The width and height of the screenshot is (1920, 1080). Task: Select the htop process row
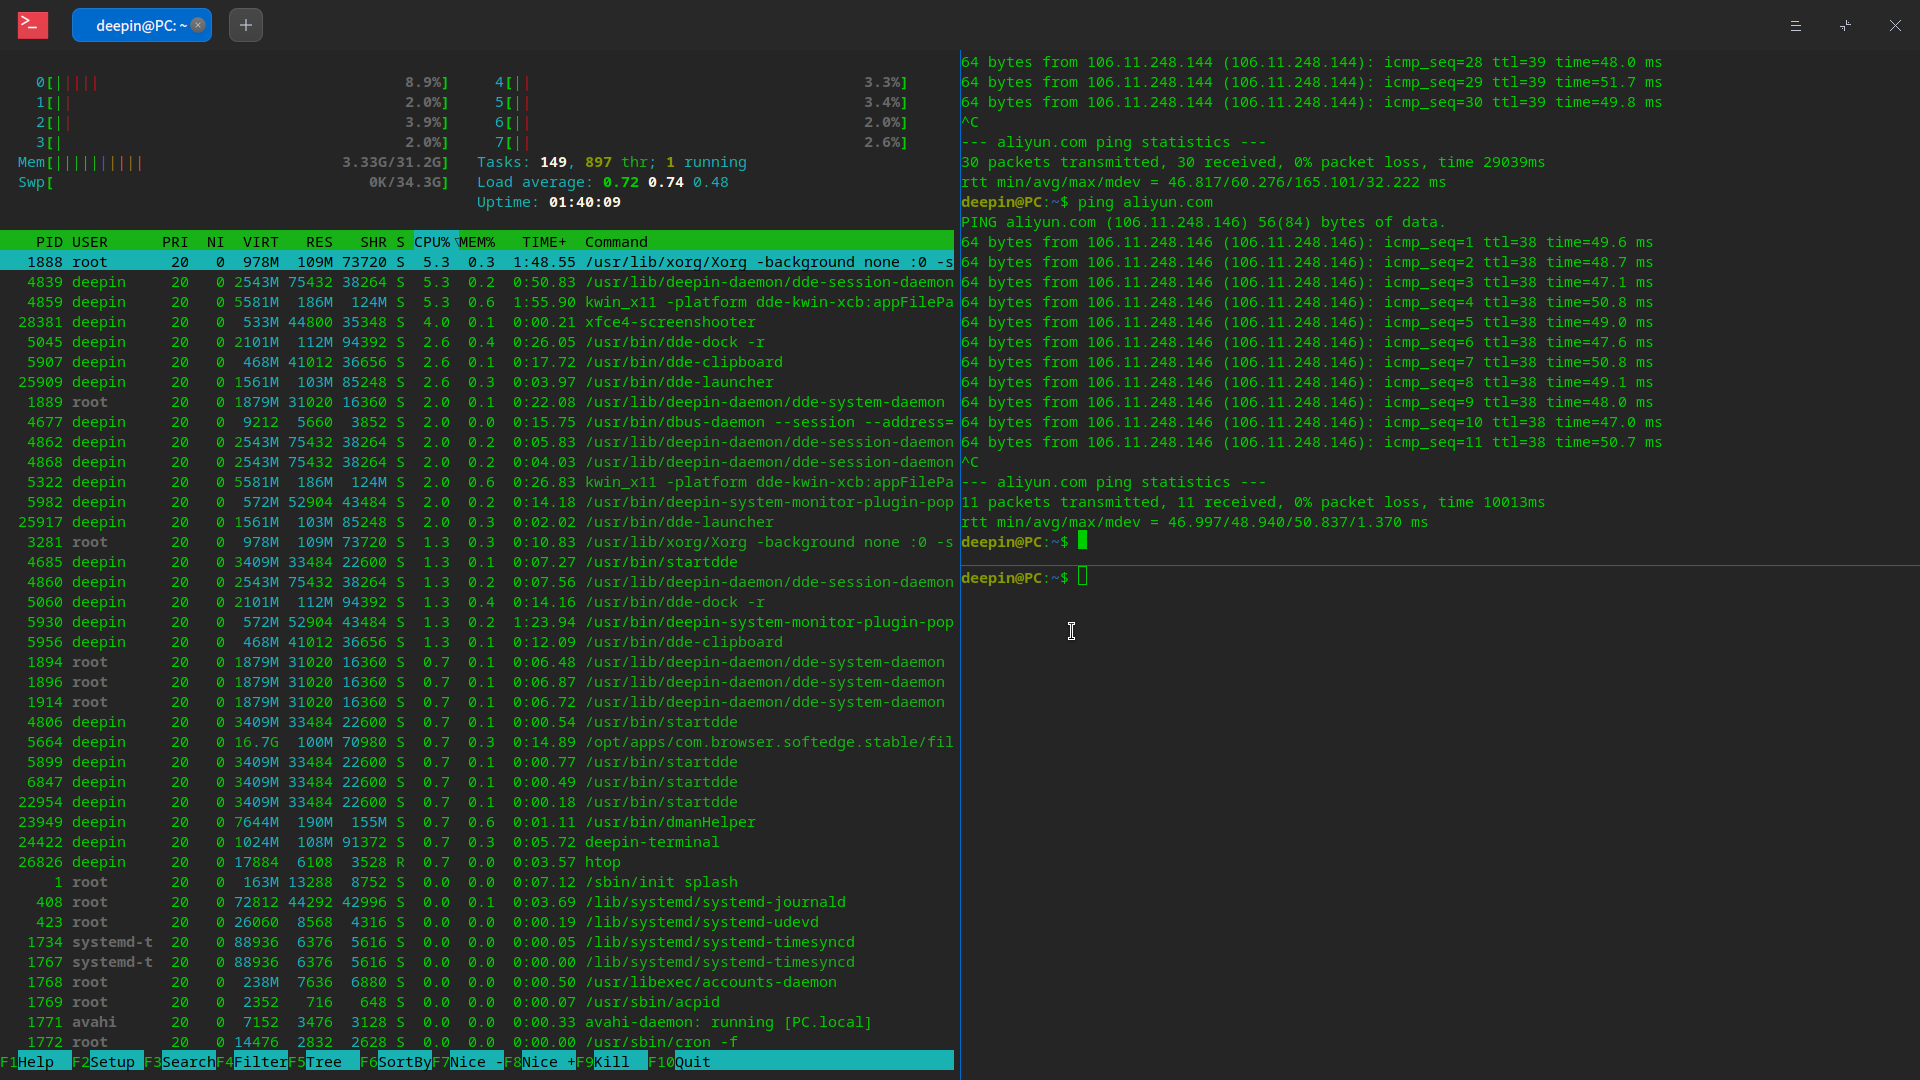pyautogui.click(x=602, y=862)
